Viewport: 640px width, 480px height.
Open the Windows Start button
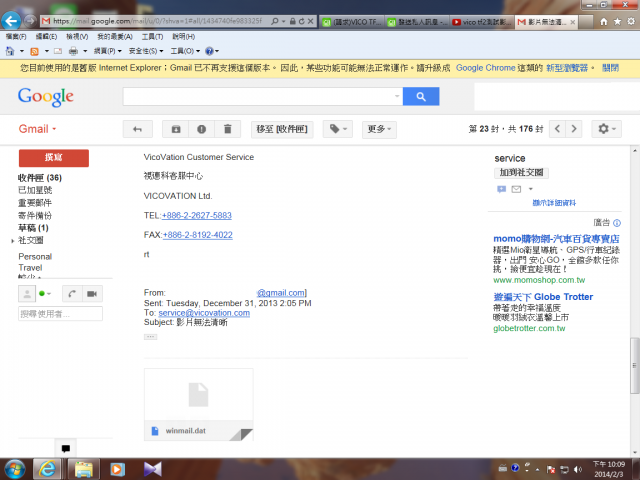15,469
